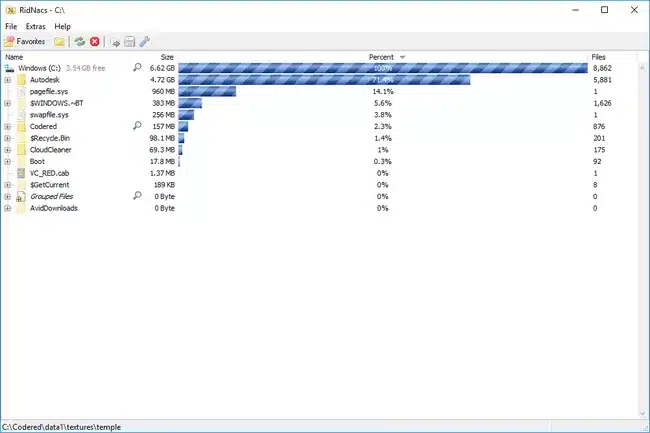Viewport: 650px width, 433px height.
Task: Expand the Autodesk folder node
Action: 8,80
